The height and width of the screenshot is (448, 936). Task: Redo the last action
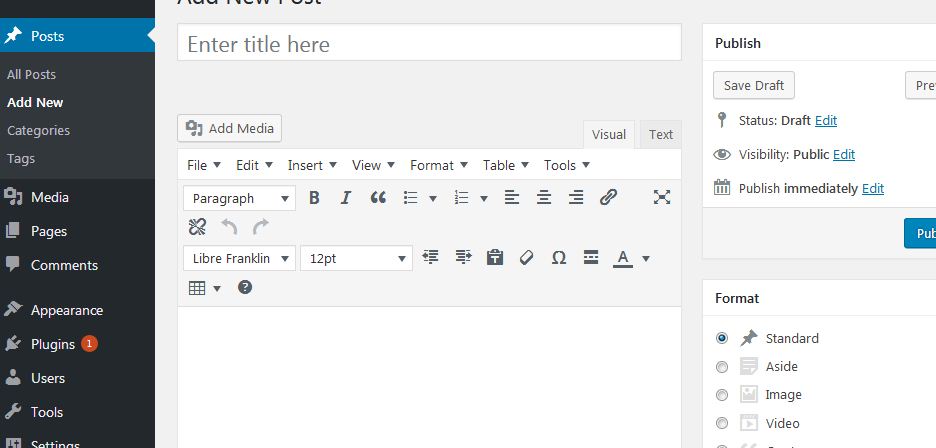[261, 227]
